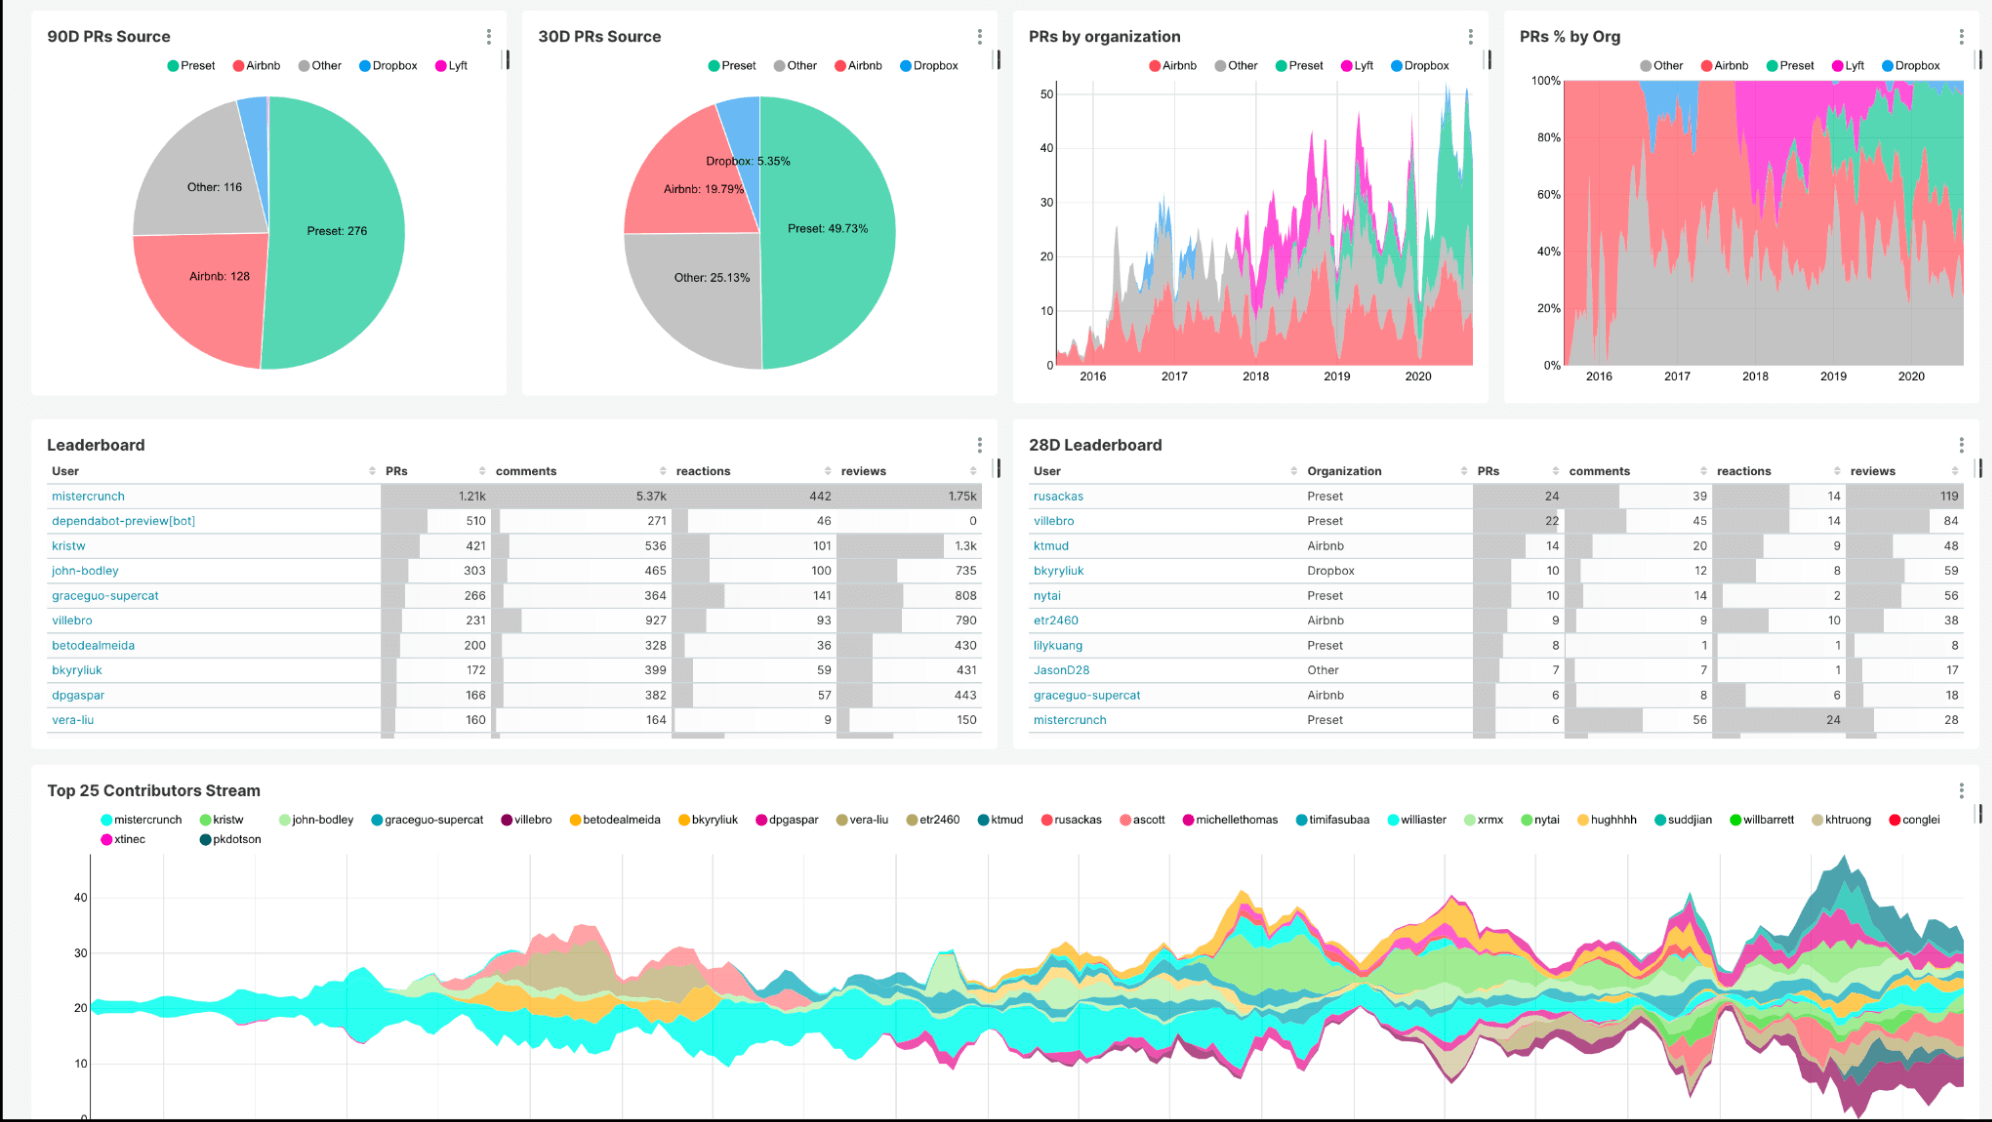1992x1122 pixels.
Task: Open lilykuang link in 28D Leaderboard
Action: point(1058,645)
